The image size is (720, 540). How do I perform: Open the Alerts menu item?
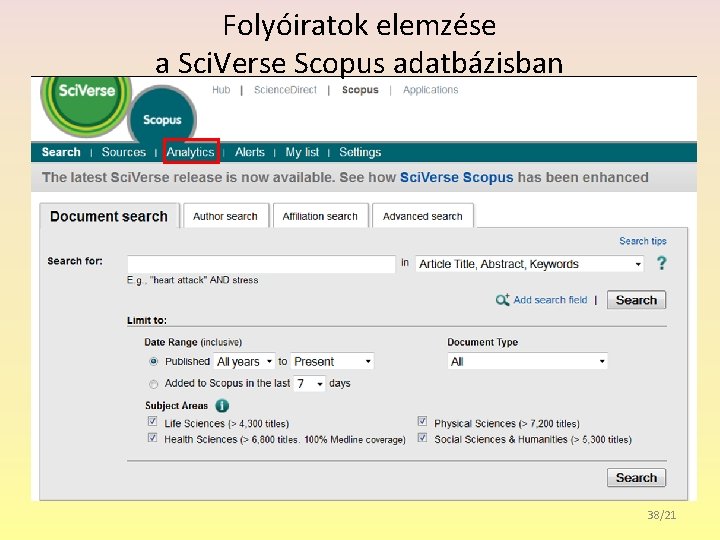(x=250, y=152)
